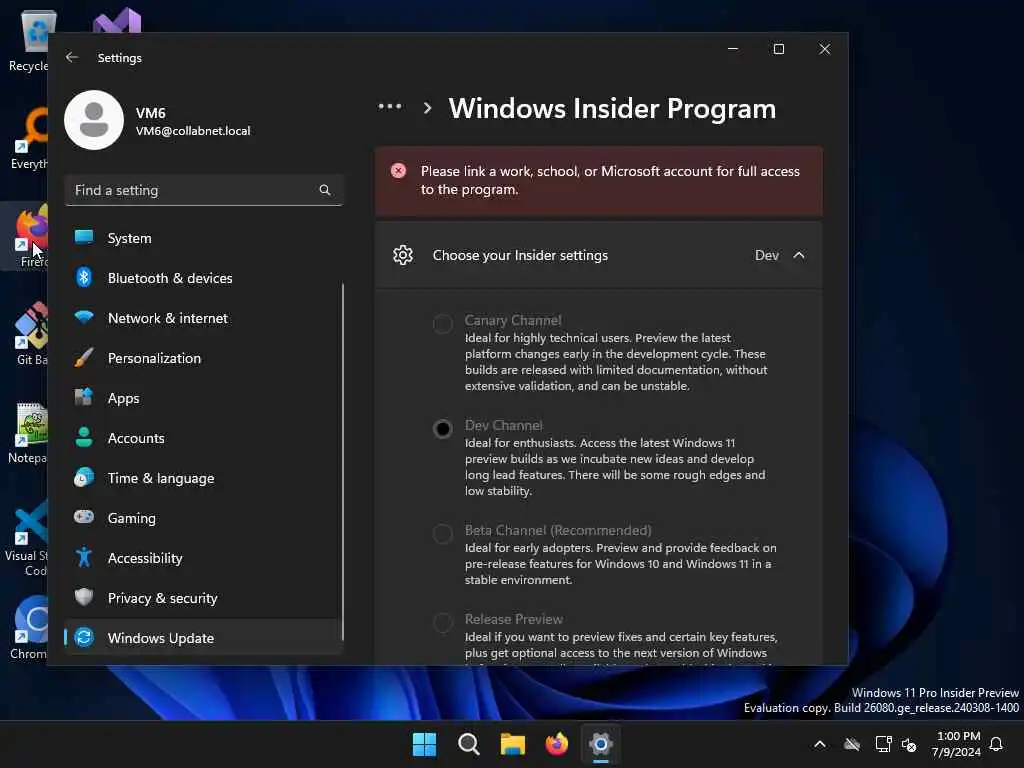Launch Firefox from the taskbar
The width and height of the screenshot is (1024, 768).
click(x=556, y=744)
